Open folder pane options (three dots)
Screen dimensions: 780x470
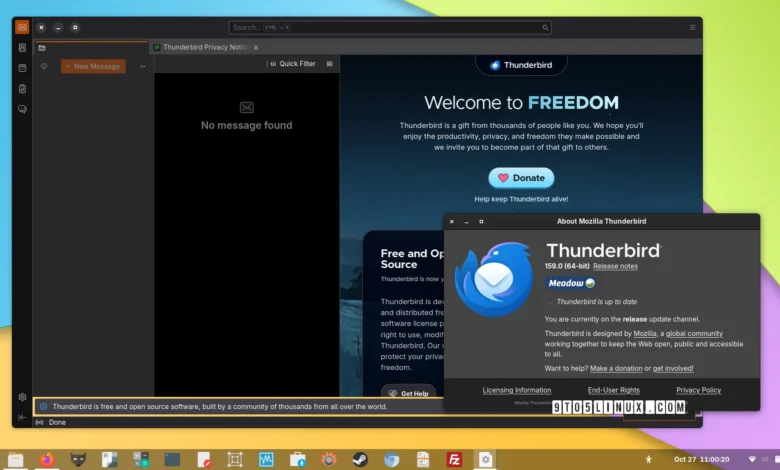pyautogui.click(x=143, y=66)
